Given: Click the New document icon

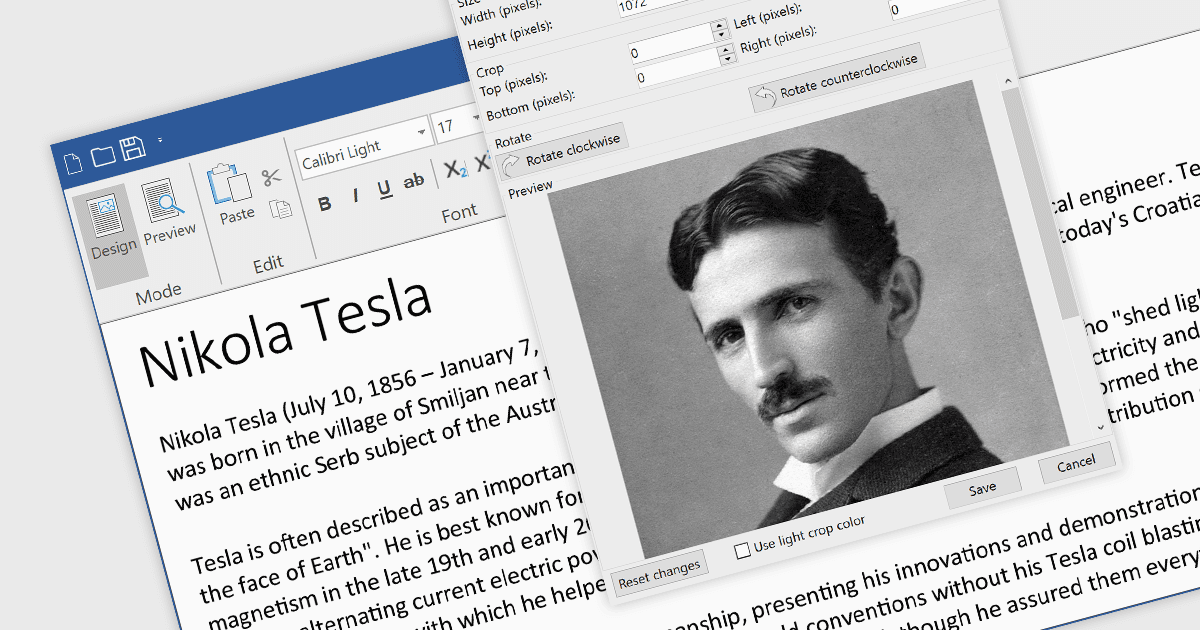Looking at the screenshot, I should 72,162.
